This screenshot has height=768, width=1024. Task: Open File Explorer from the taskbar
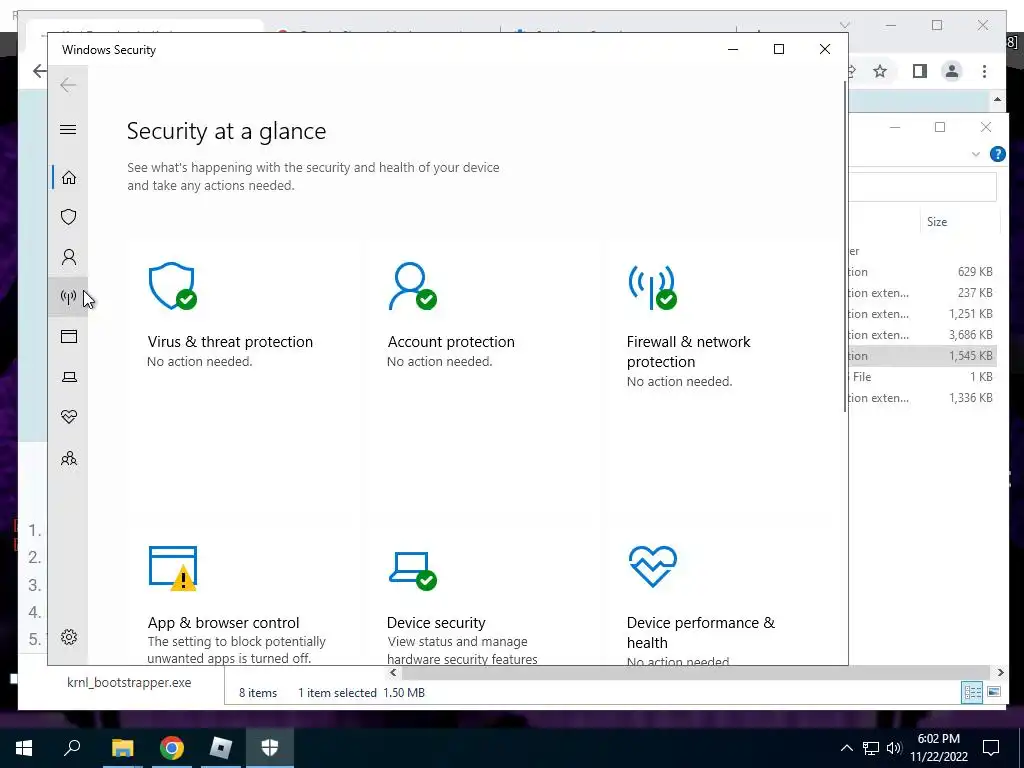tap(122, 748)
